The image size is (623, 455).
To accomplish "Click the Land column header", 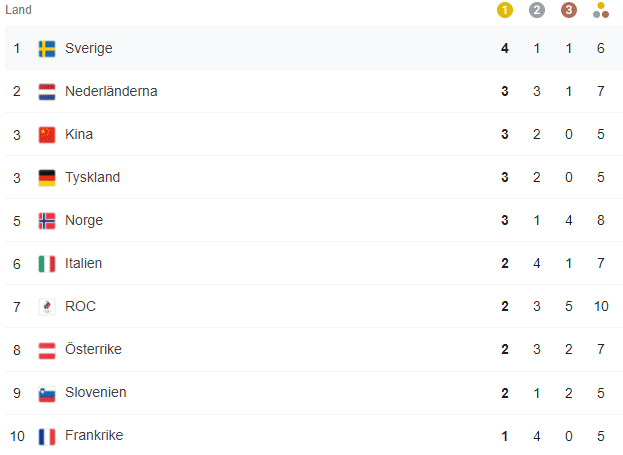I will 18,10.
